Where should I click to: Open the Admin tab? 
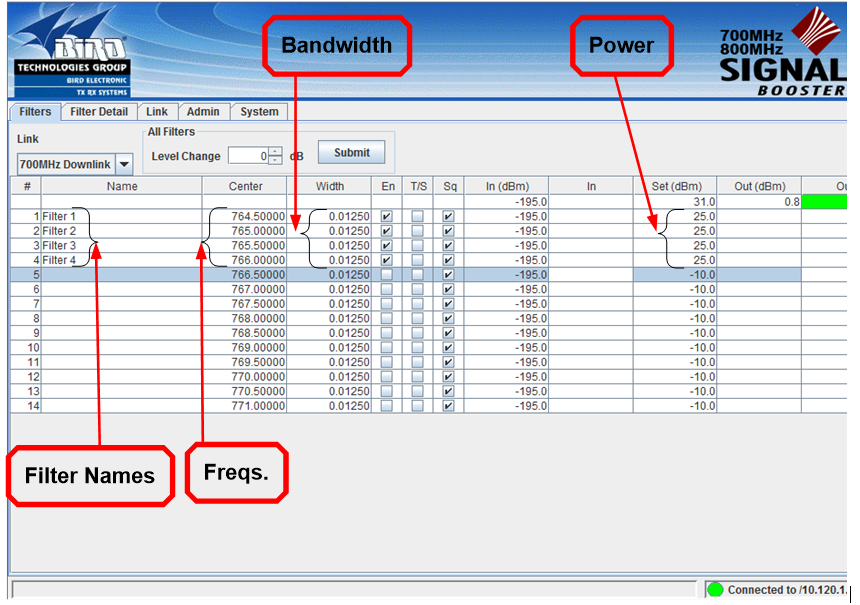(203, 112)
